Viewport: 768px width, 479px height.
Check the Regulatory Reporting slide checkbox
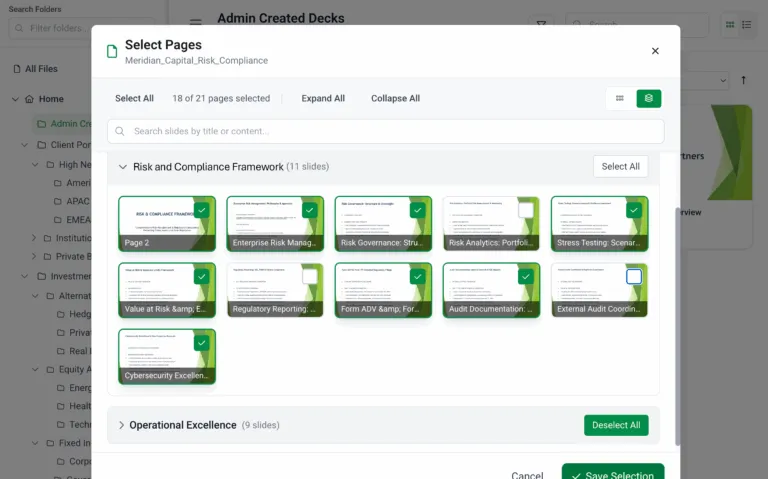point(310,277)
